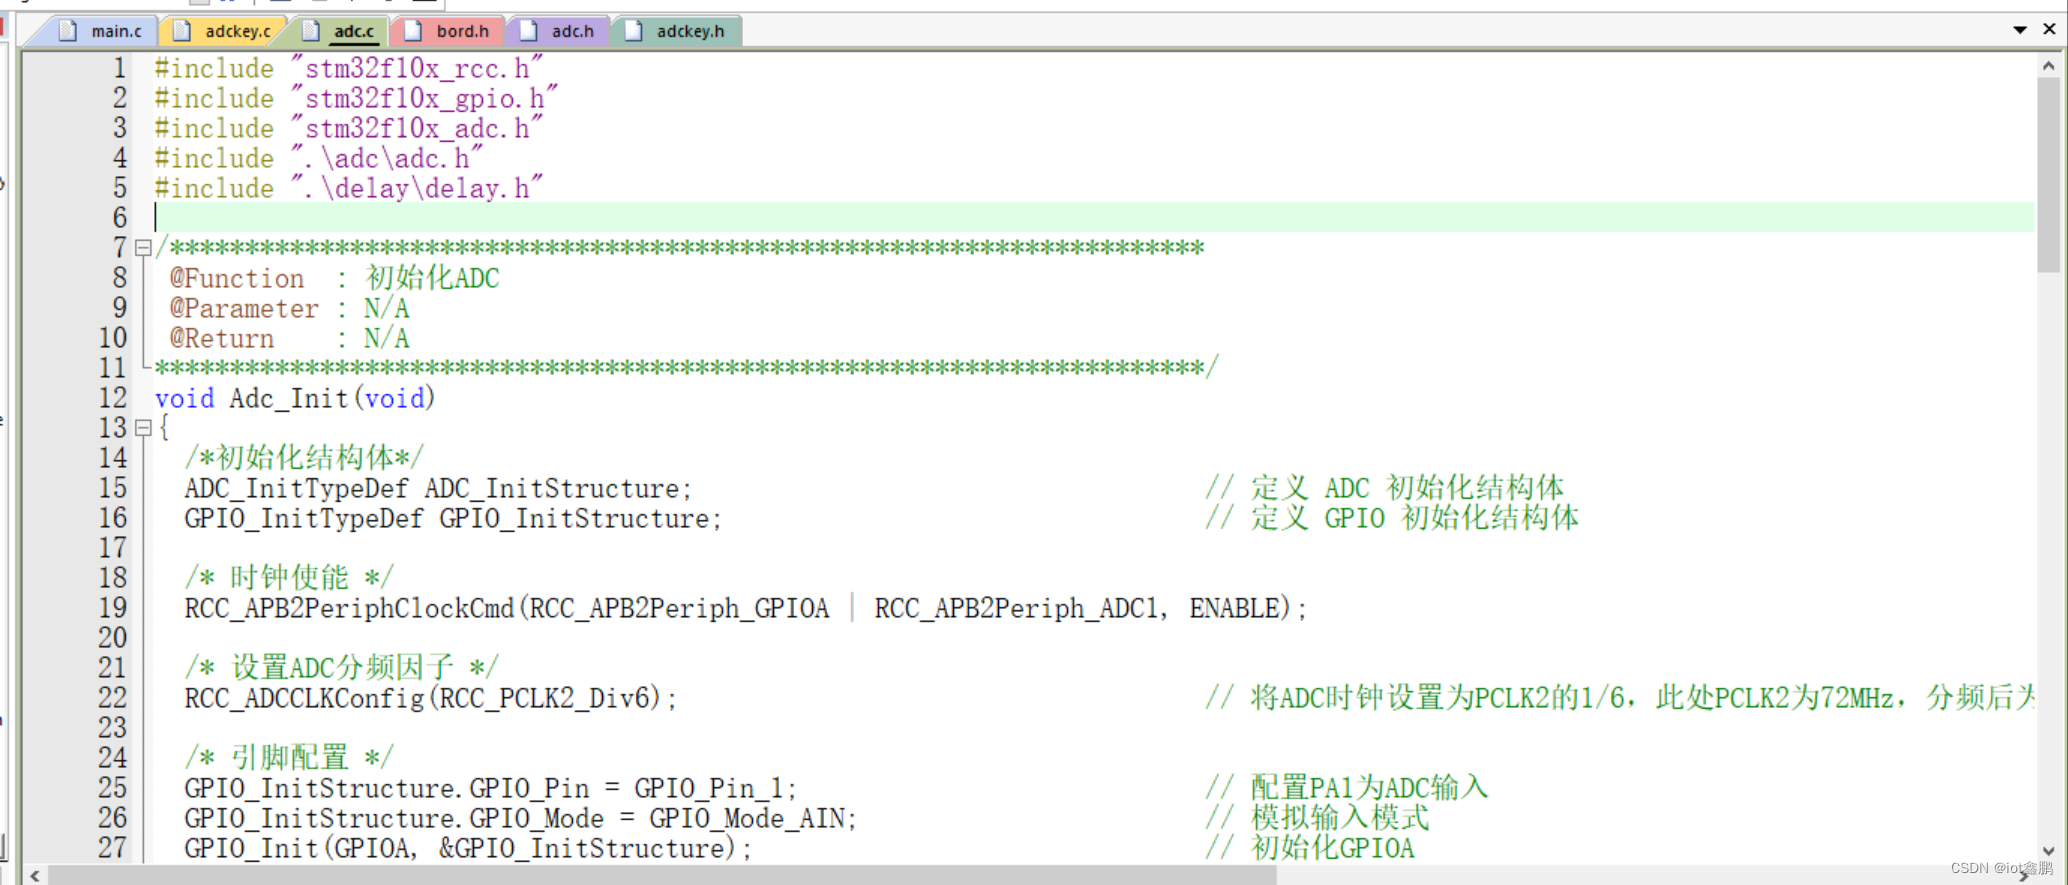Click RCC_APB2PeriphClockCmd call on line 19
This screenshot has width=2068, height=885.
coord(349,608)
